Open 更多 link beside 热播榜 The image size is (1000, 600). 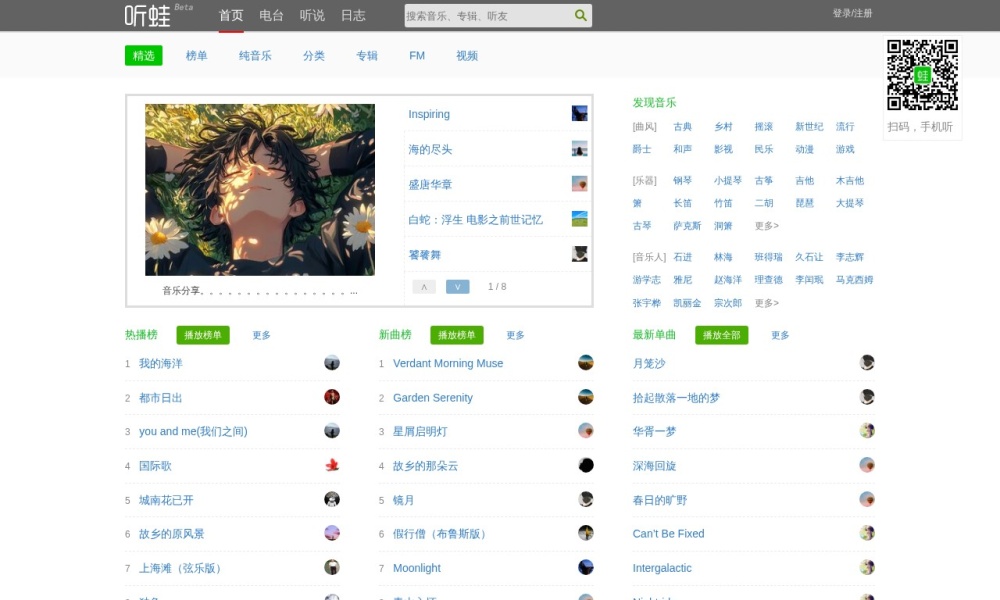[x=261, y=335]
